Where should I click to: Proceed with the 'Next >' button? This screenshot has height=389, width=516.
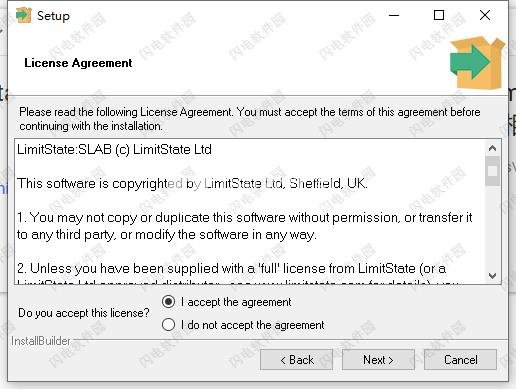pos(378,360)
